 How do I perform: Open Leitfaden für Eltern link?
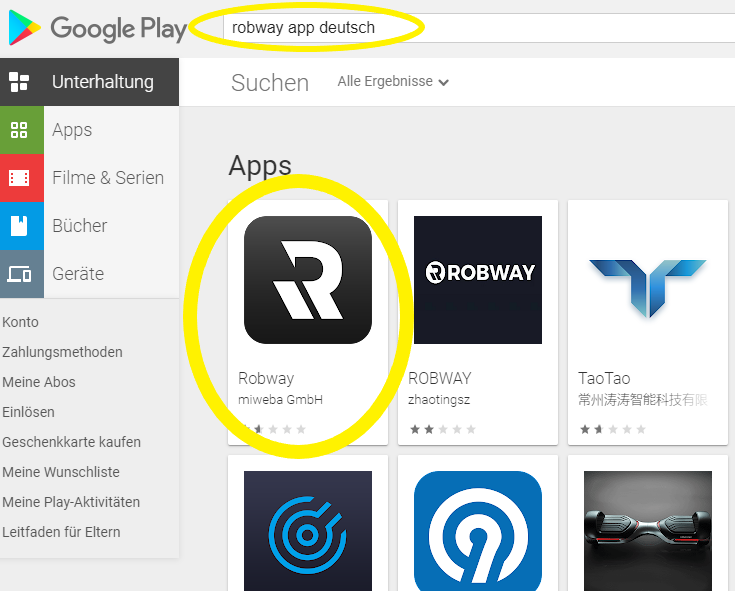pyautogui.click(x=61, y=532)
